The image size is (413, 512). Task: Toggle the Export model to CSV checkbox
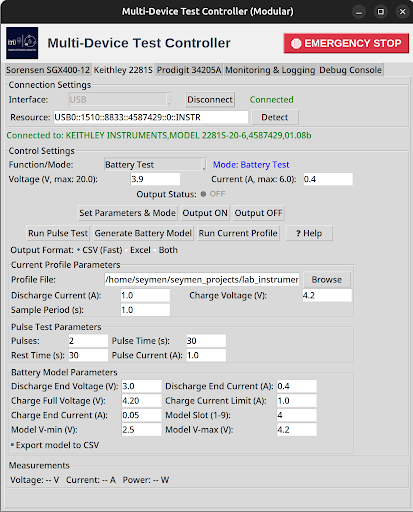point(55,445)
